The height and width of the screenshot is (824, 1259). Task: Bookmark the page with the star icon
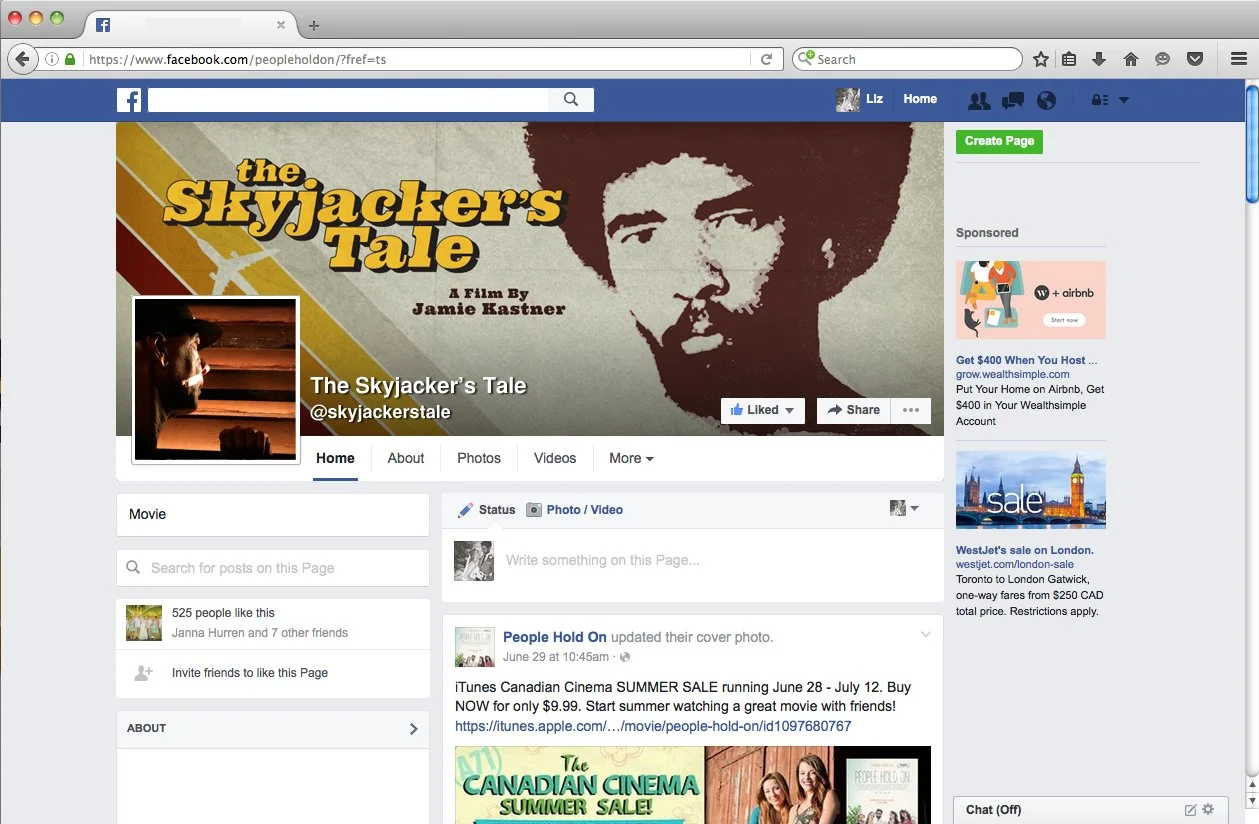[1040, 59]
